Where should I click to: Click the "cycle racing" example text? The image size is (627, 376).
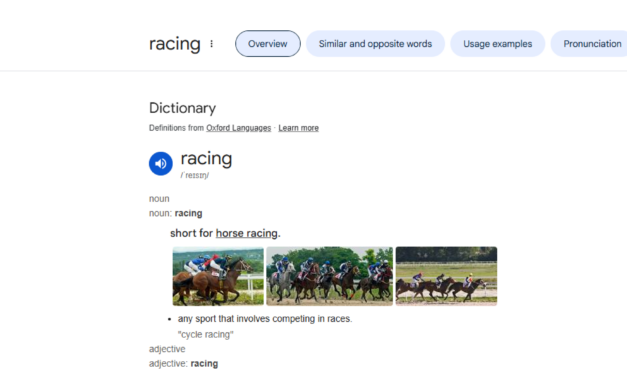click(x=206, y=334)
